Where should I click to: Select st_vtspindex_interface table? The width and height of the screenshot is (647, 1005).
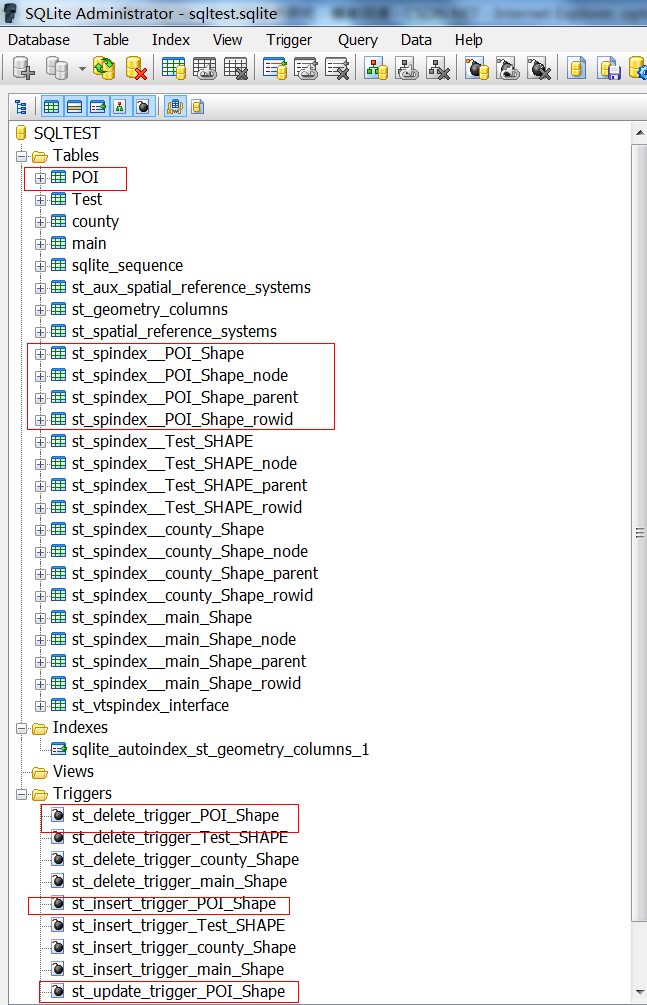pos(150,706)
